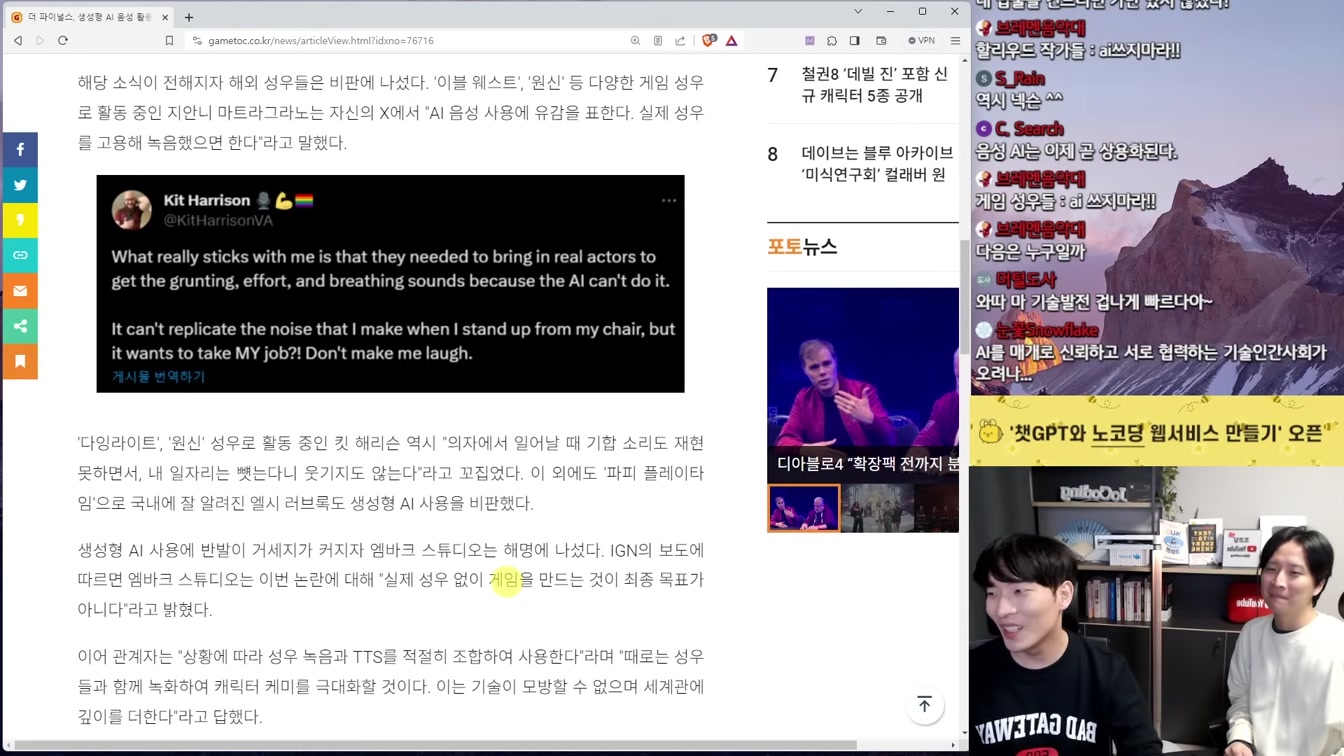Click the zoom magnifier icon in address bar
This screenshot has width=1344, height=756.
point(635,41)
